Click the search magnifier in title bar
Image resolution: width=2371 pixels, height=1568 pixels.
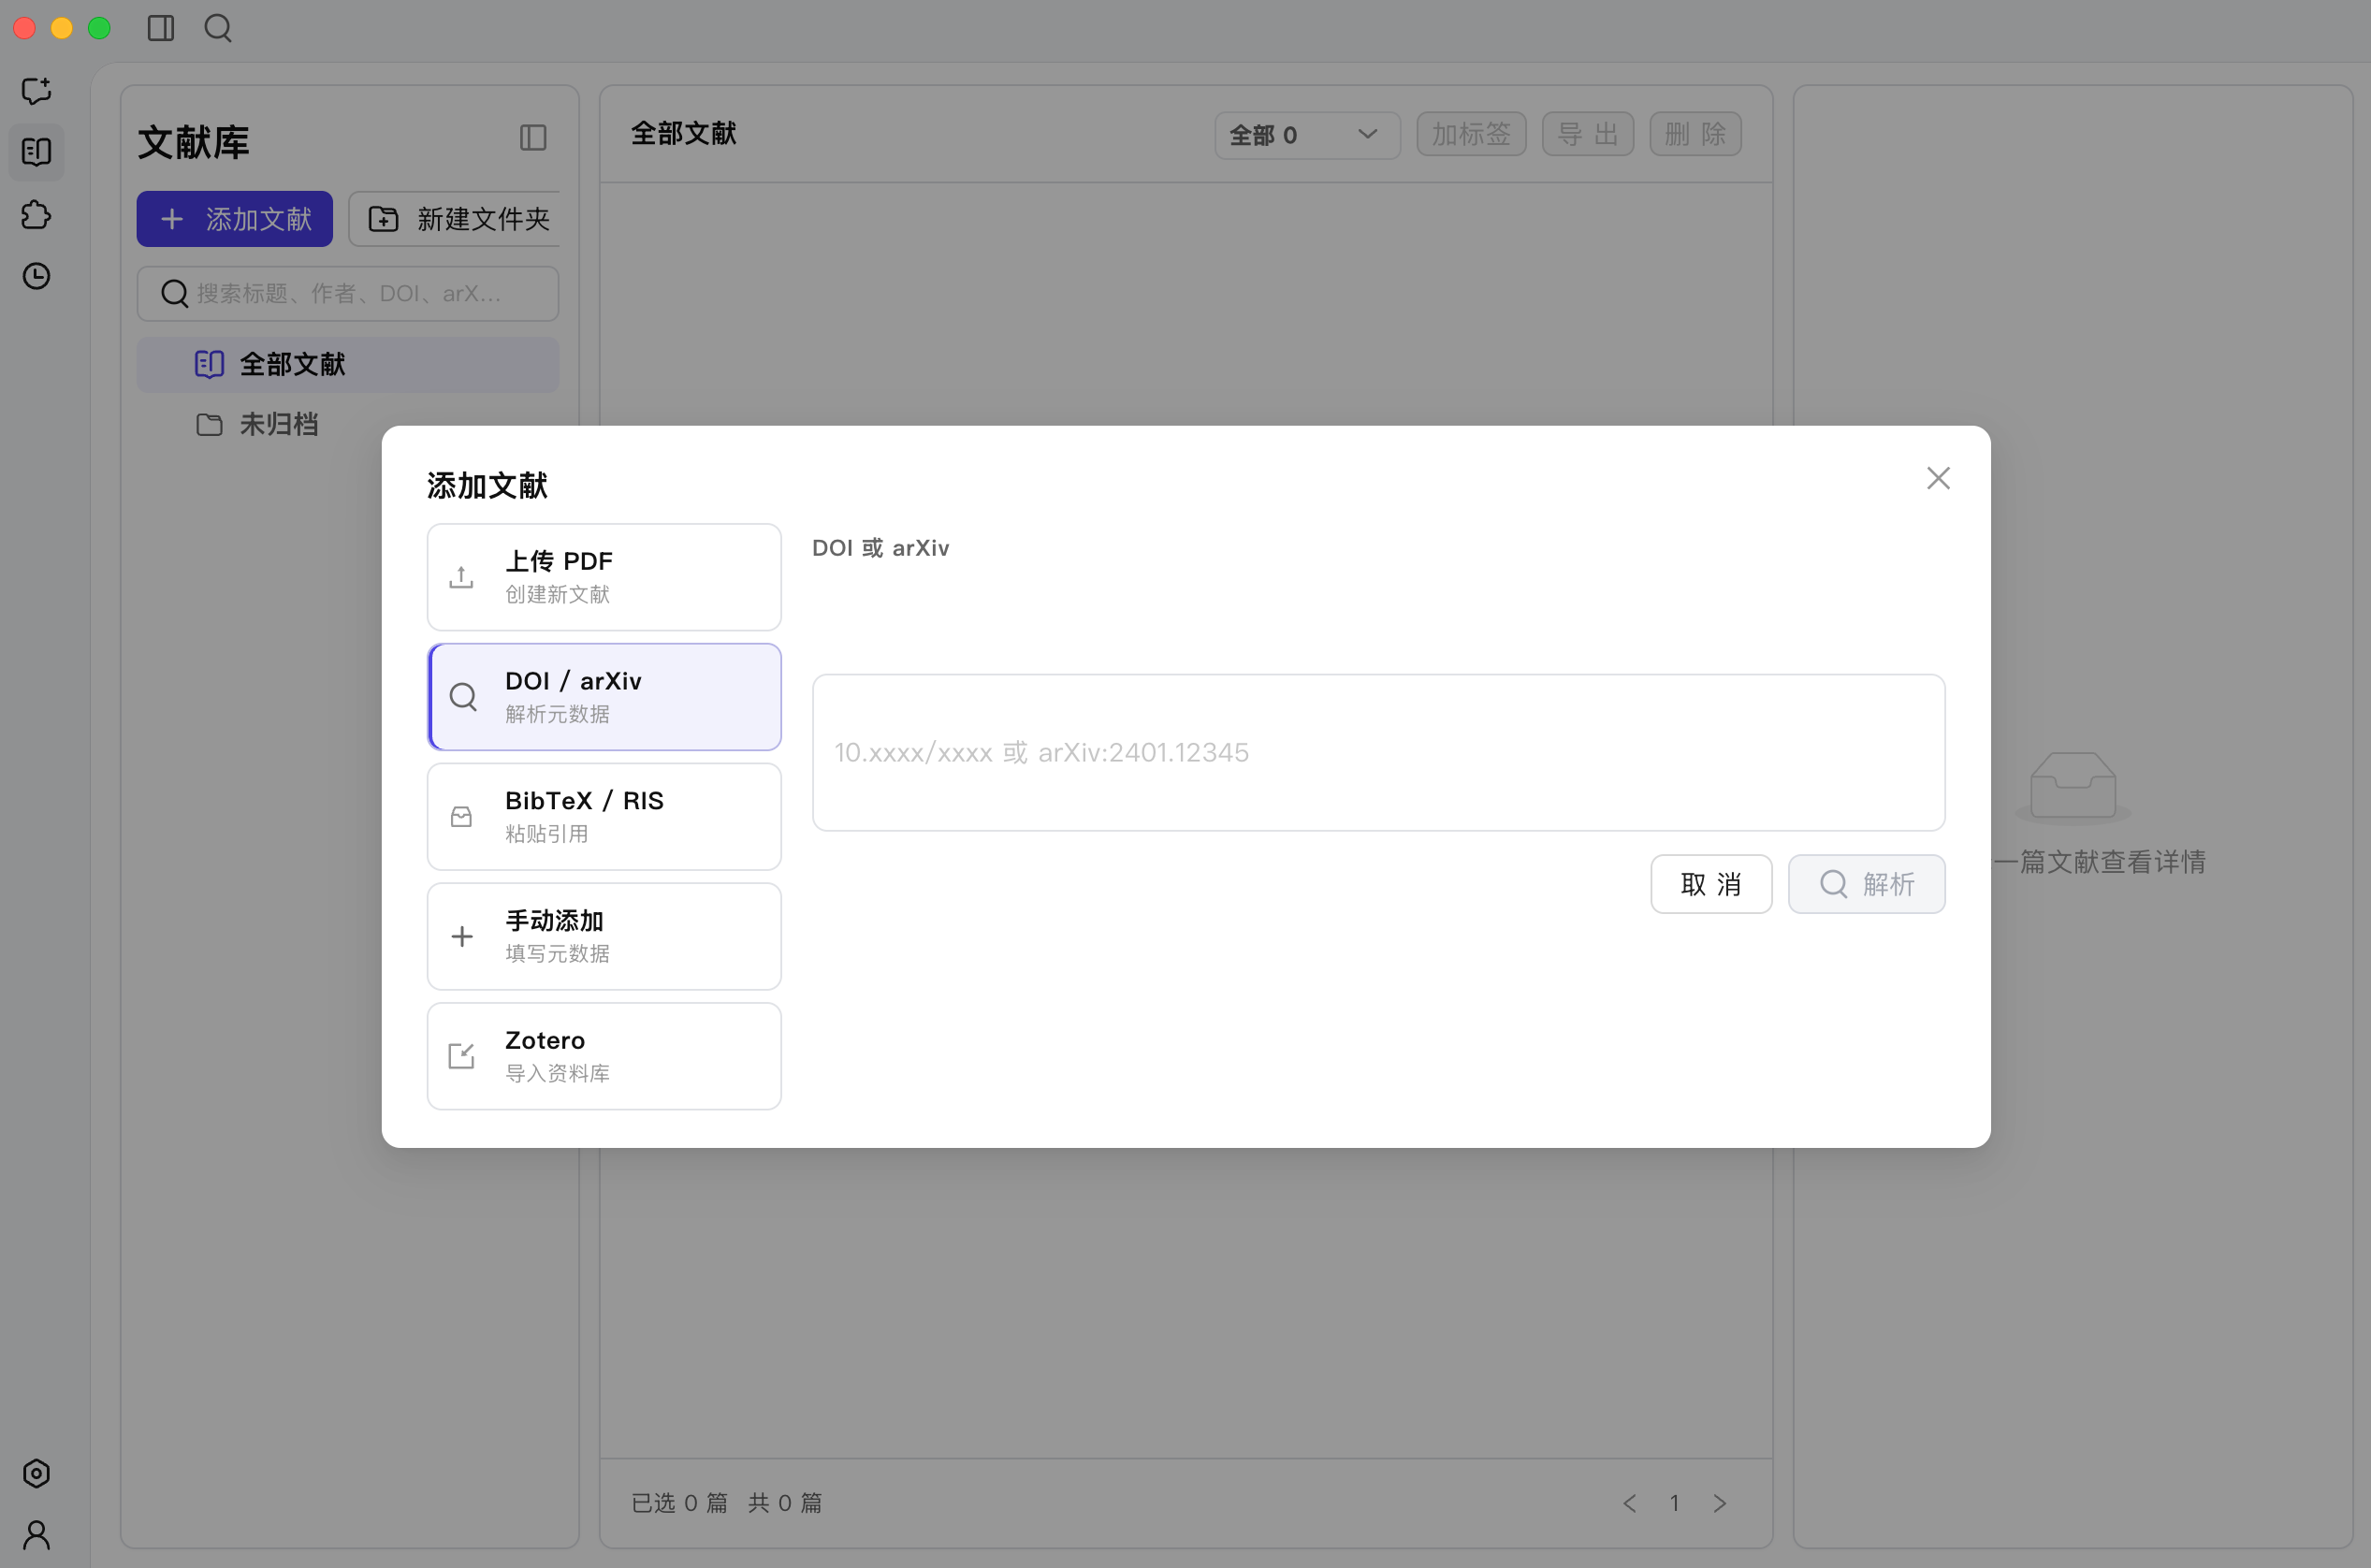click(218, 28)
